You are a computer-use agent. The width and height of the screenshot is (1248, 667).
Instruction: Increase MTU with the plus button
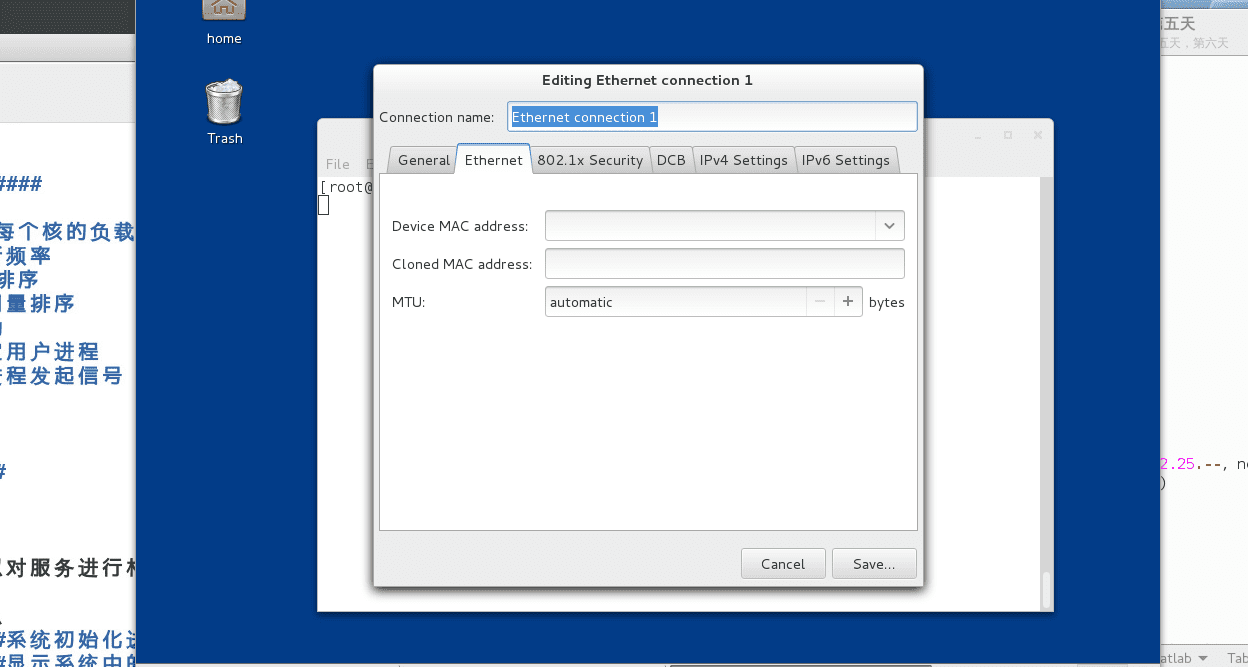(x=848, y=302)
